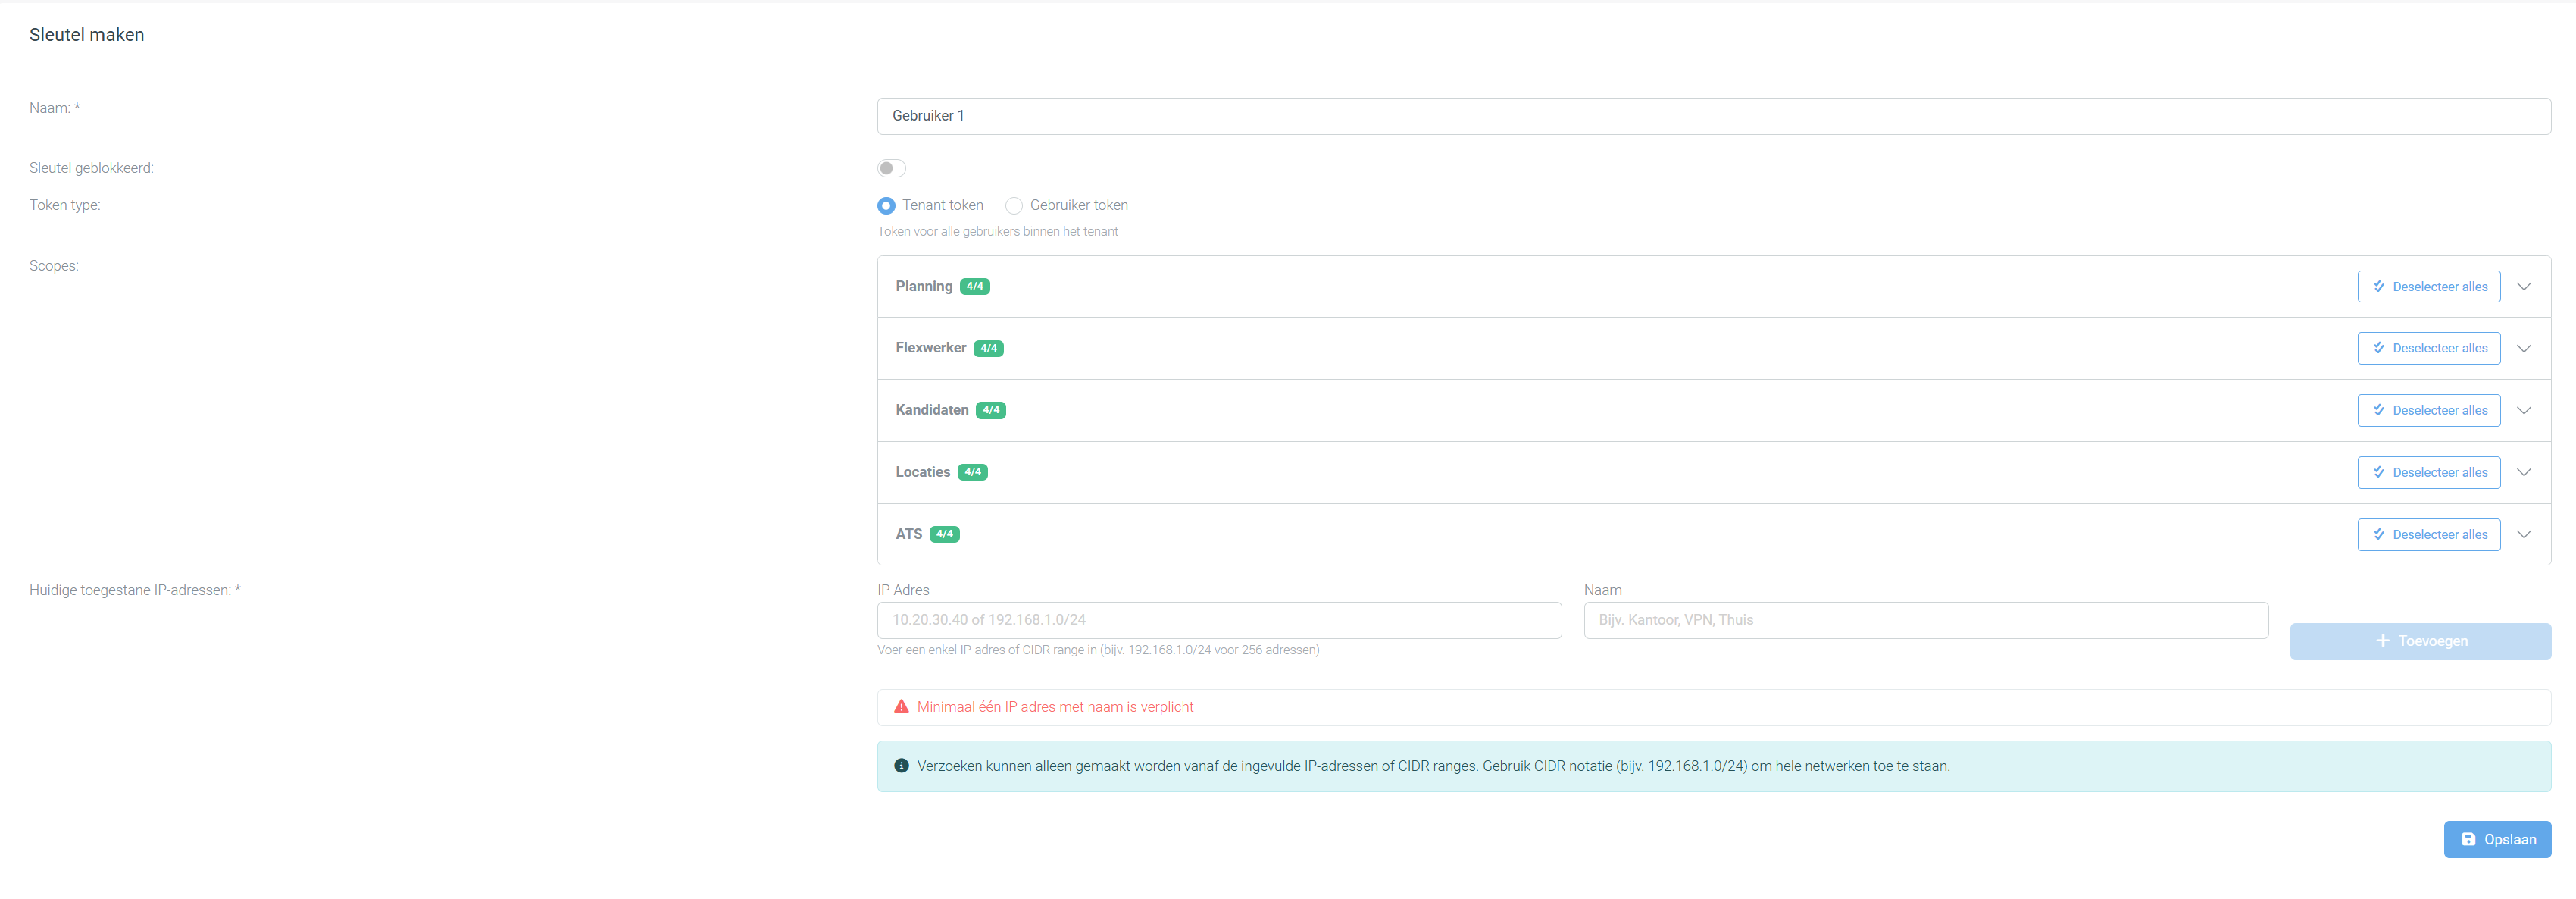Click the Naam field containing Gebruiker 1

pos(1713,116)
